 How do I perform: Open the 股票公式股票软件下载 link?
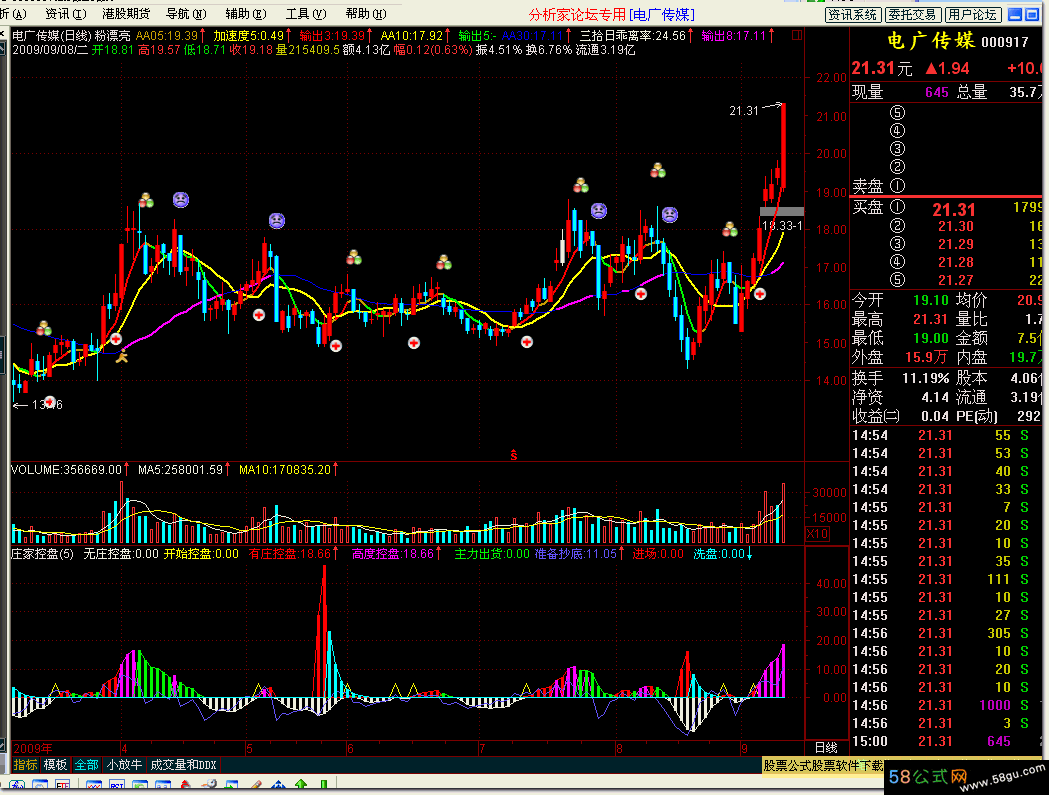point(824,765)
